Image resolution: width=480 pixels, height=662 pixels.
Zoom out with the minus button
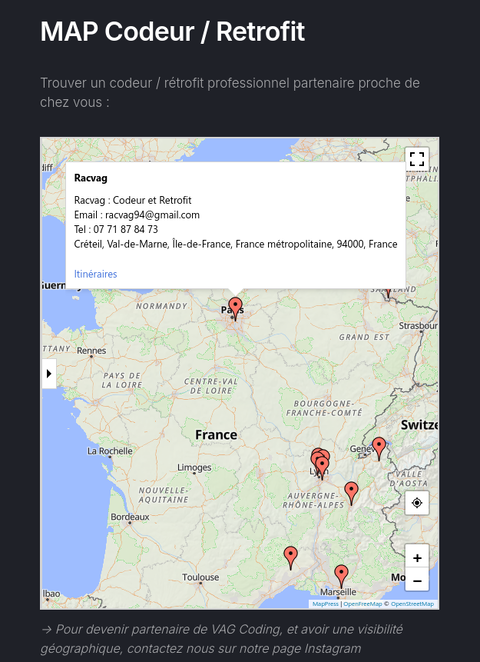click(417, 581)
